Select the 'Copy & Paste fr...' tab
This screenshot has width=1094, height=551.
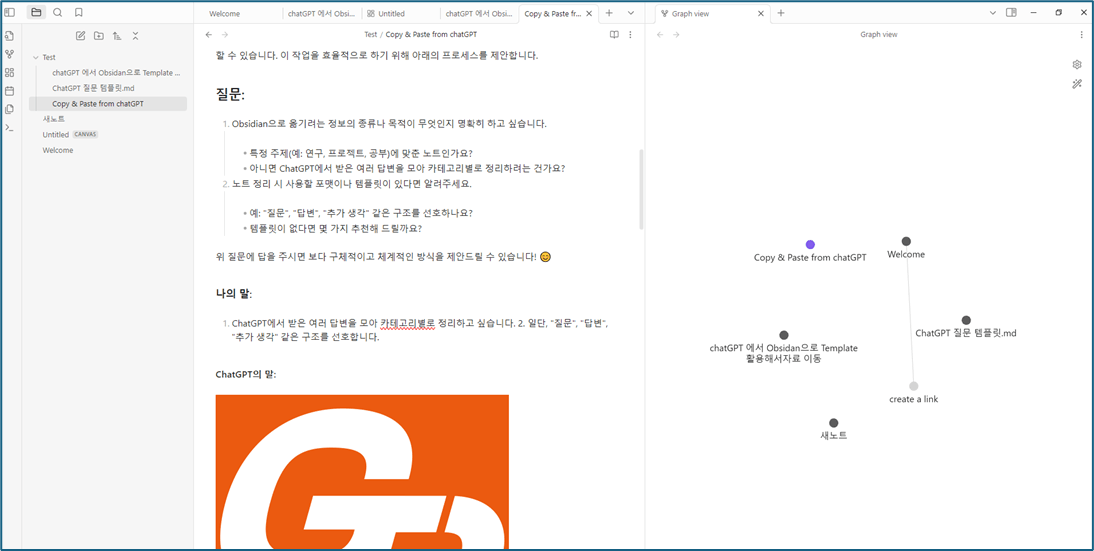coord(552,13)
